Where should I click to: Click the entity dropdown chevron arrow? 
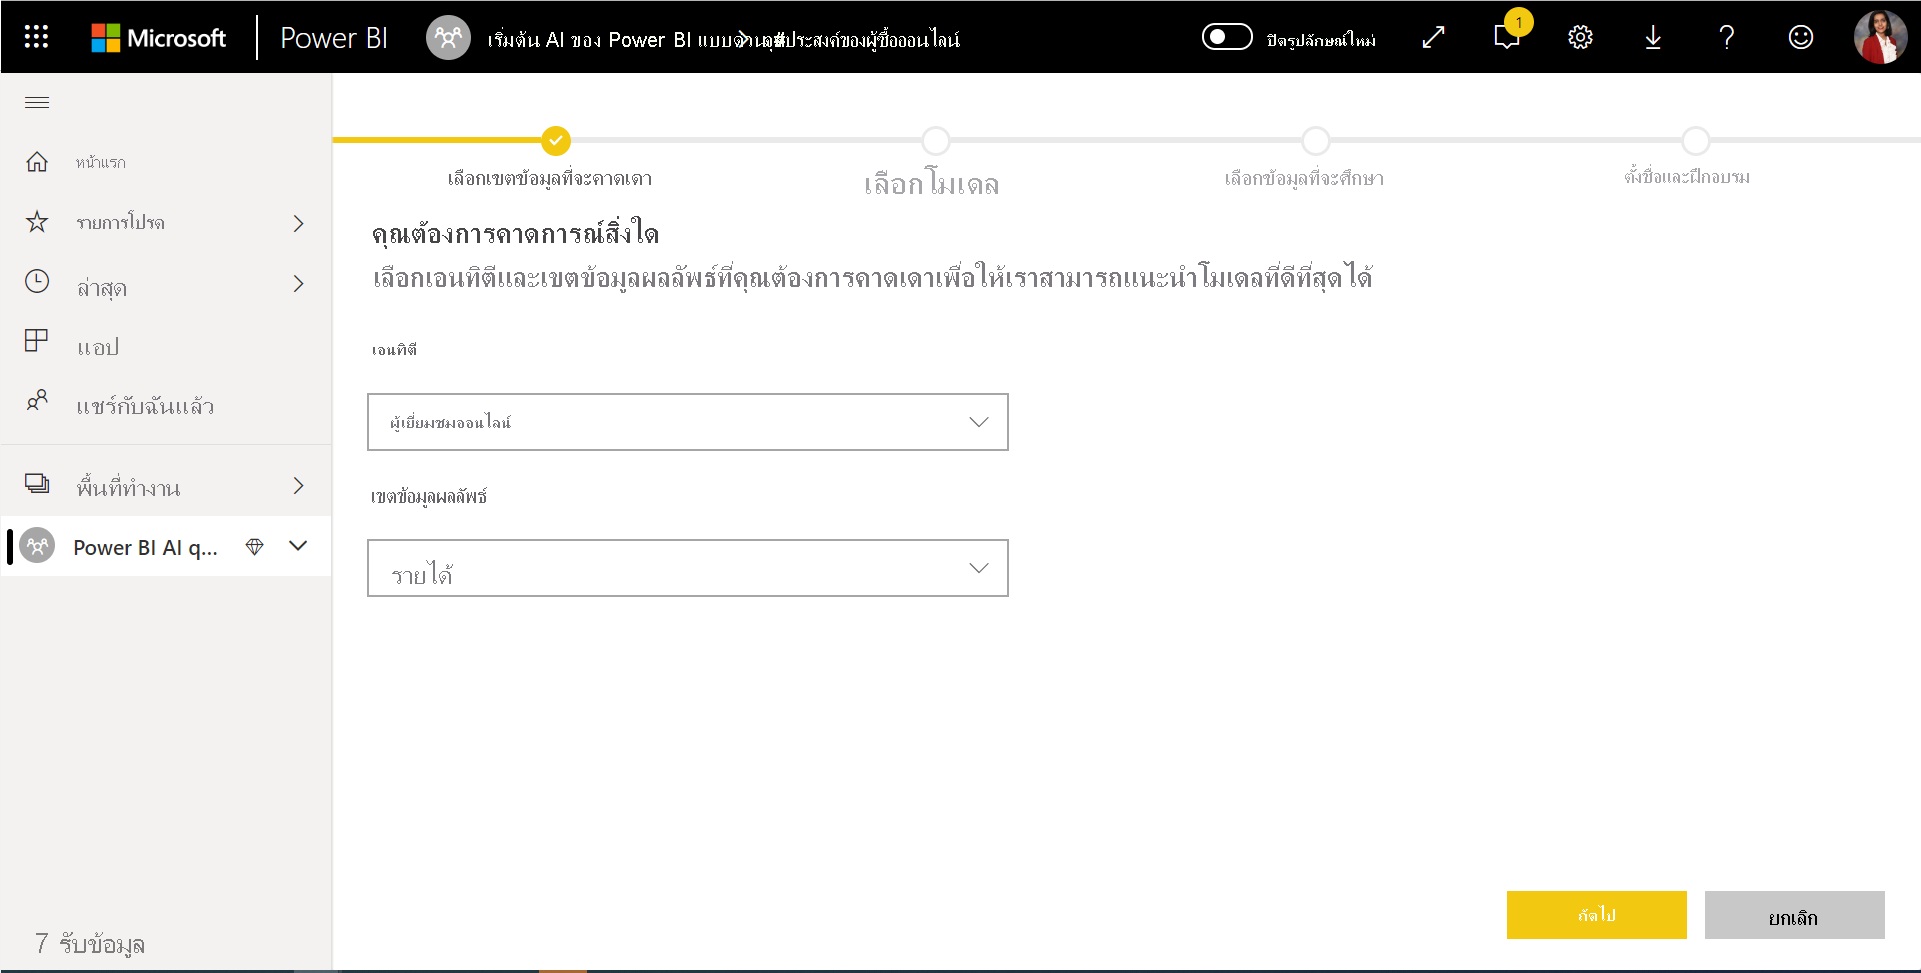[979, 422]
